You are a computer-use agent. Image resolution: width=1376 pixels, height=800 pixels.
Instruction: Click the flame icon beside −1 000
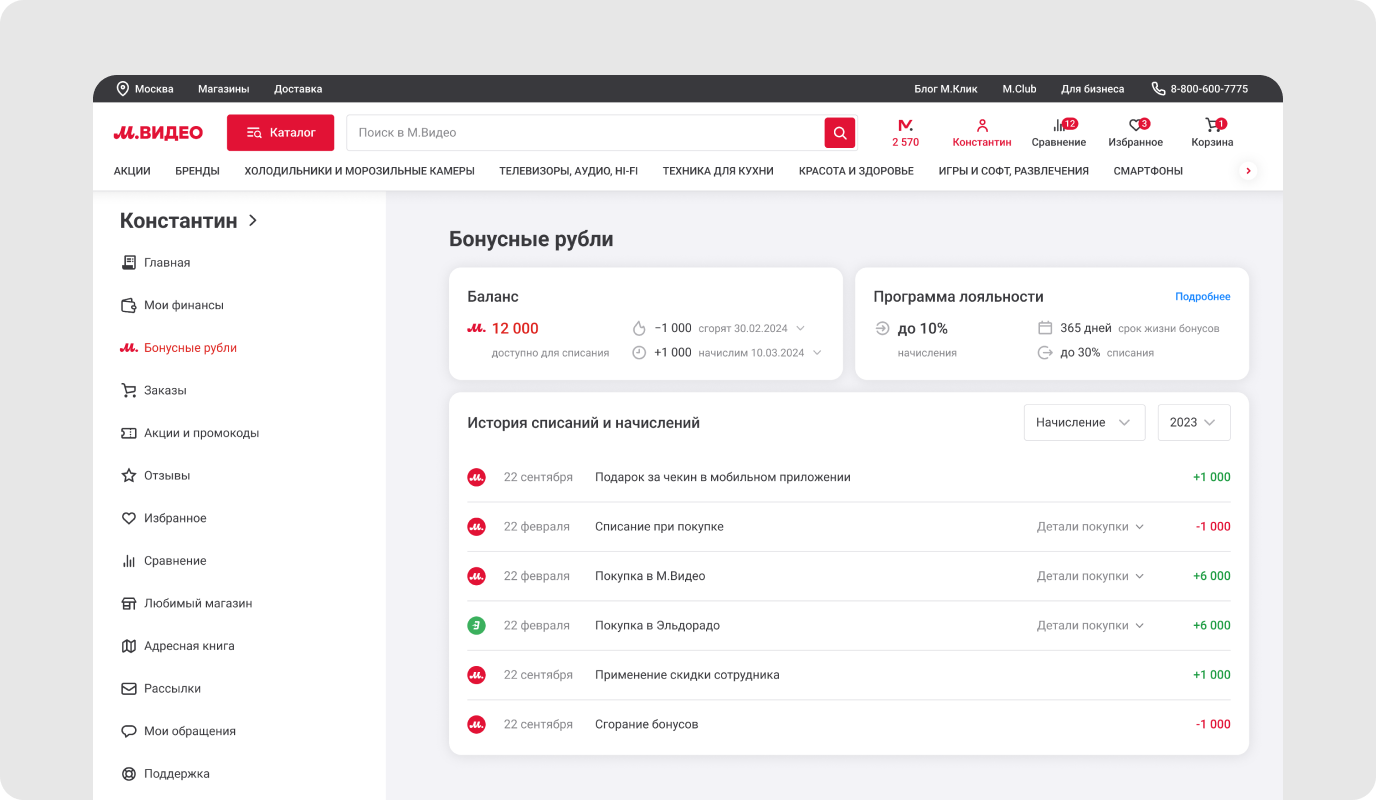coord(639,328)
